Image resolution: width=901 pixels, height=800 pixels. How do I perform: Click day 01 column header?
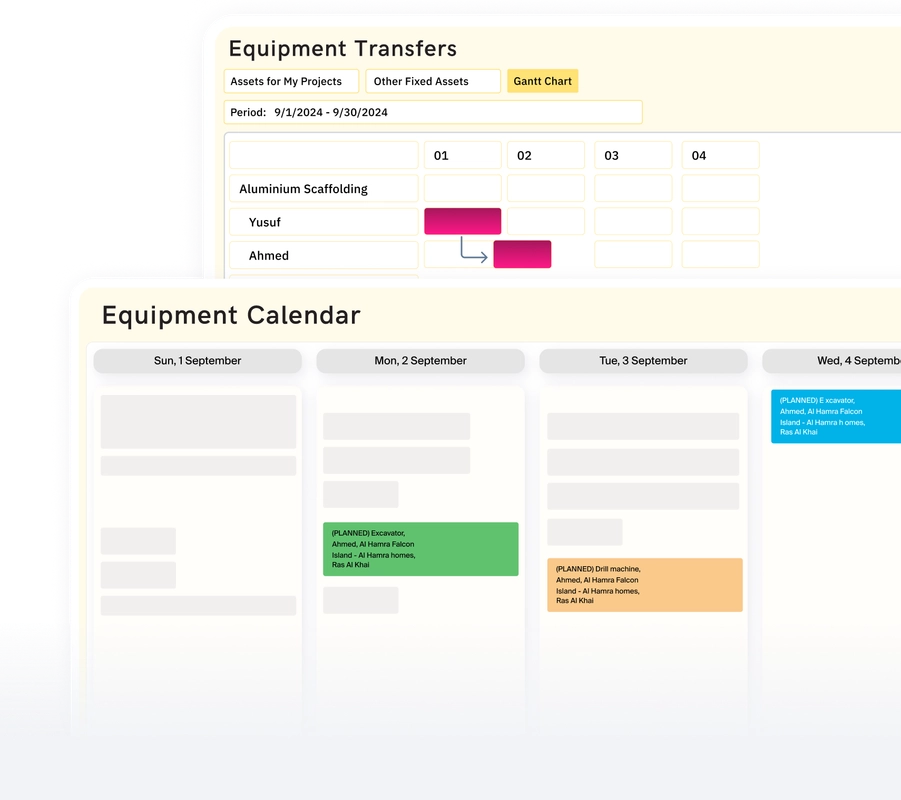point(462,155)
